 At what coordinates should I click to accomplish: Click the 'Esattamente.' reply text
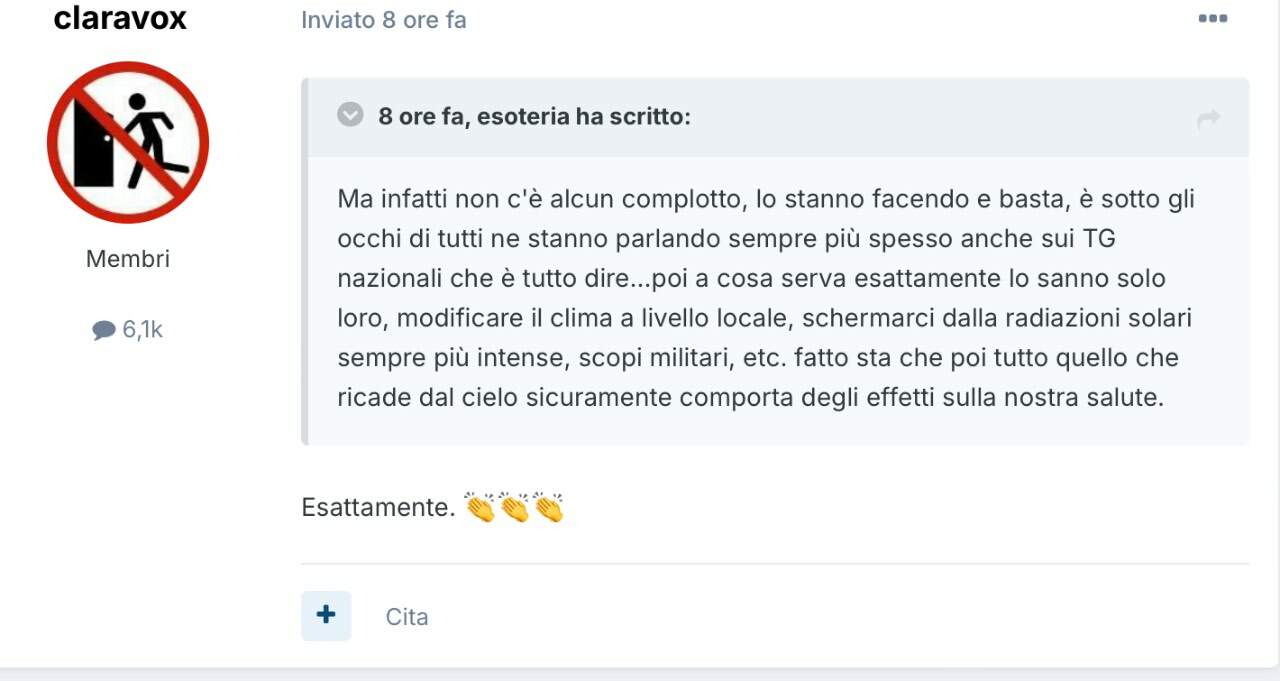[x=378, y=507]
